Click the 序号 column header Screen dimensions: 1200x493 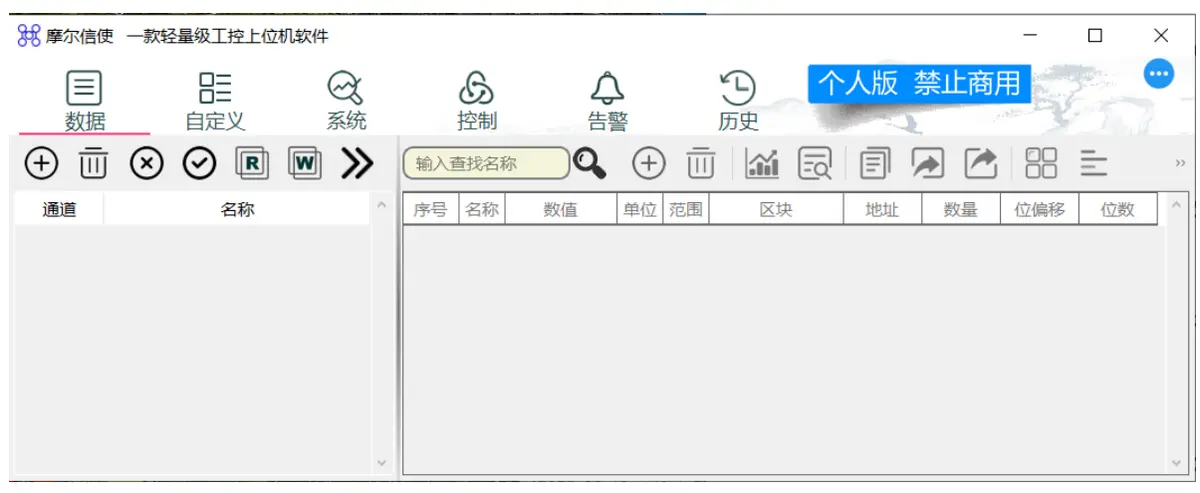coord(430,210)
